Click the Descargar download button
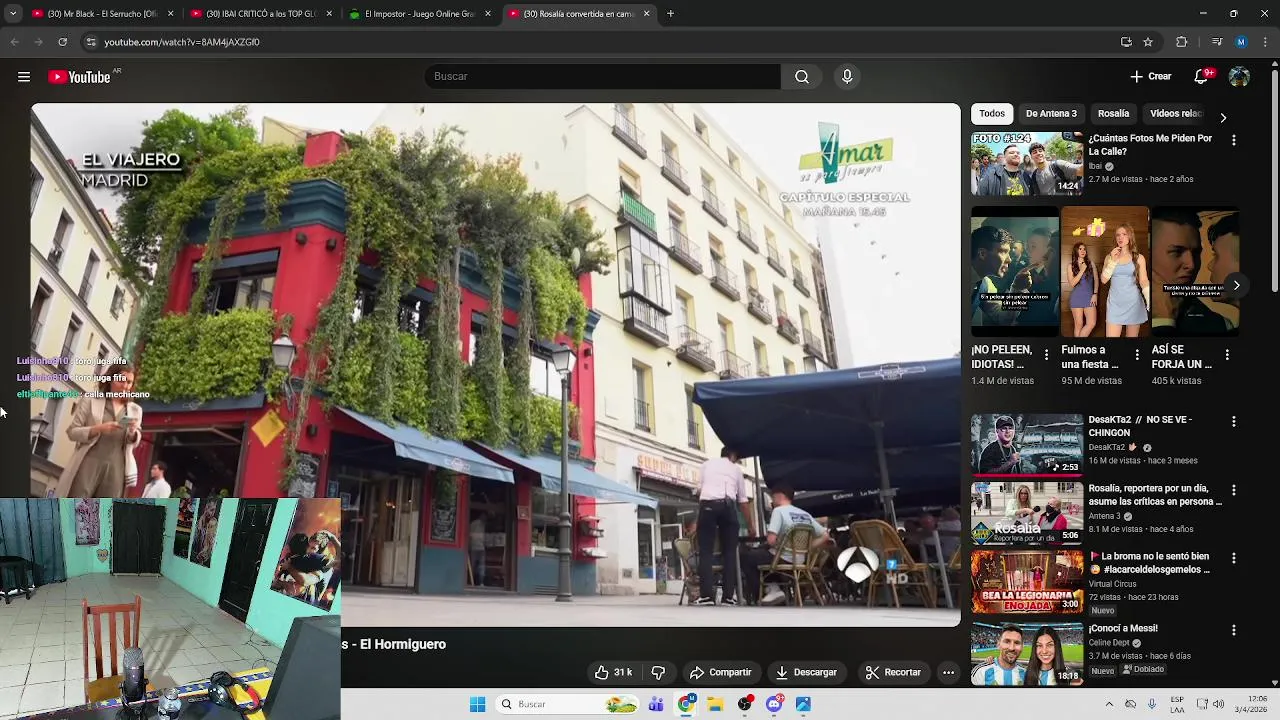This screenshot has width=1280, height=720. coord(806,672)
